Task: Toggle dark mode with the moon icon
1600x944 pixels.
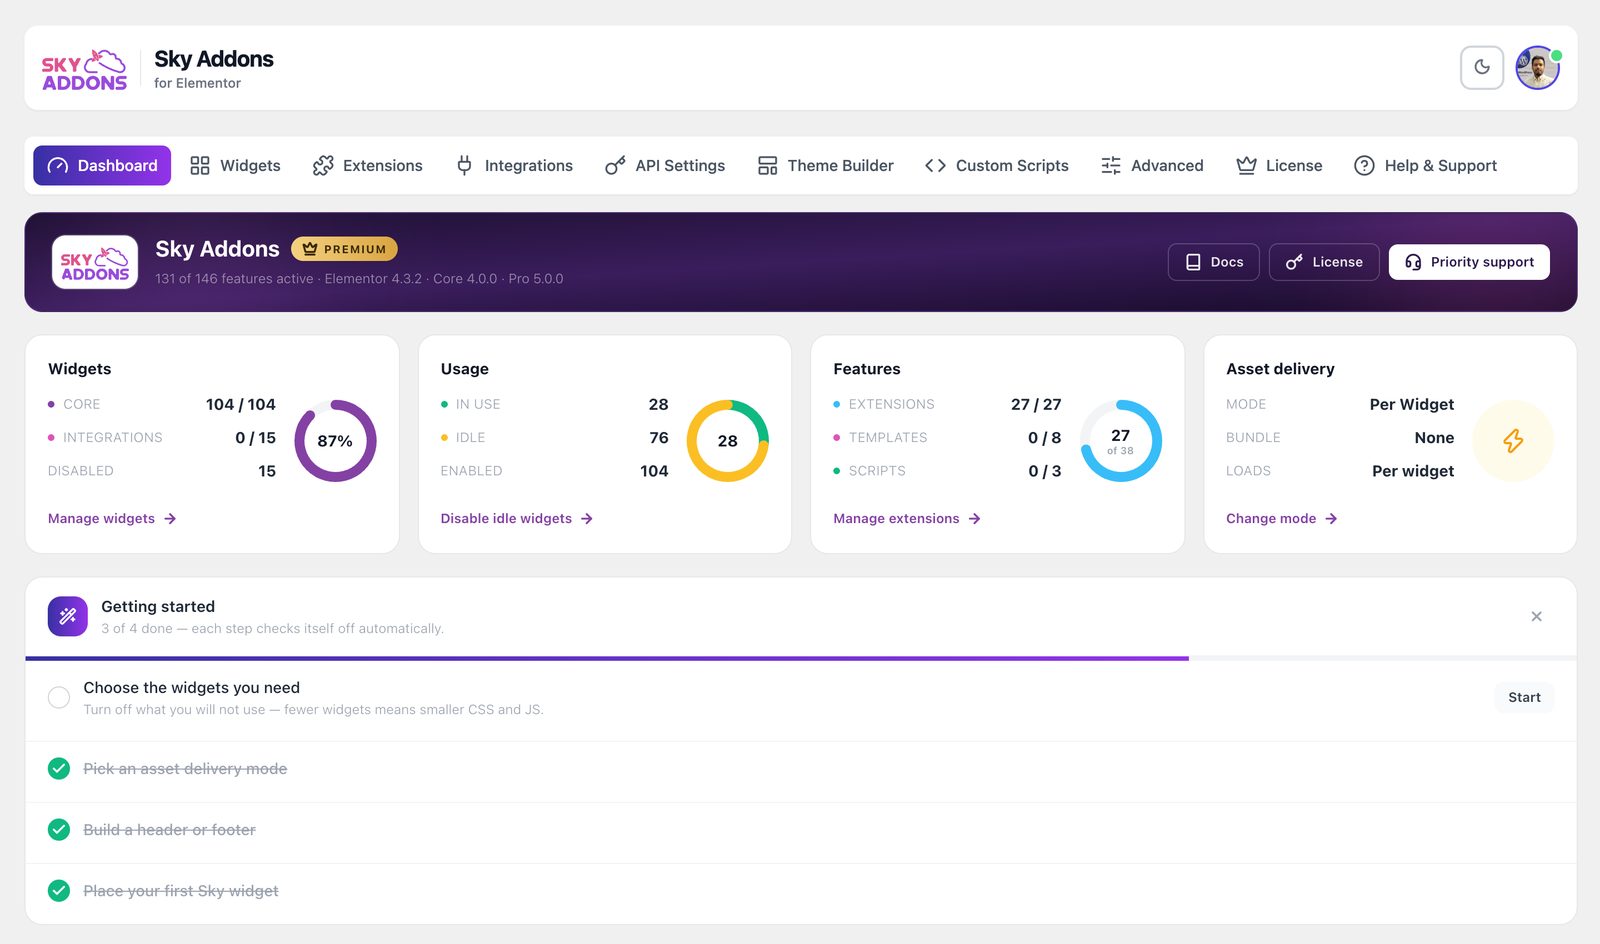Action: point(1481,68)
